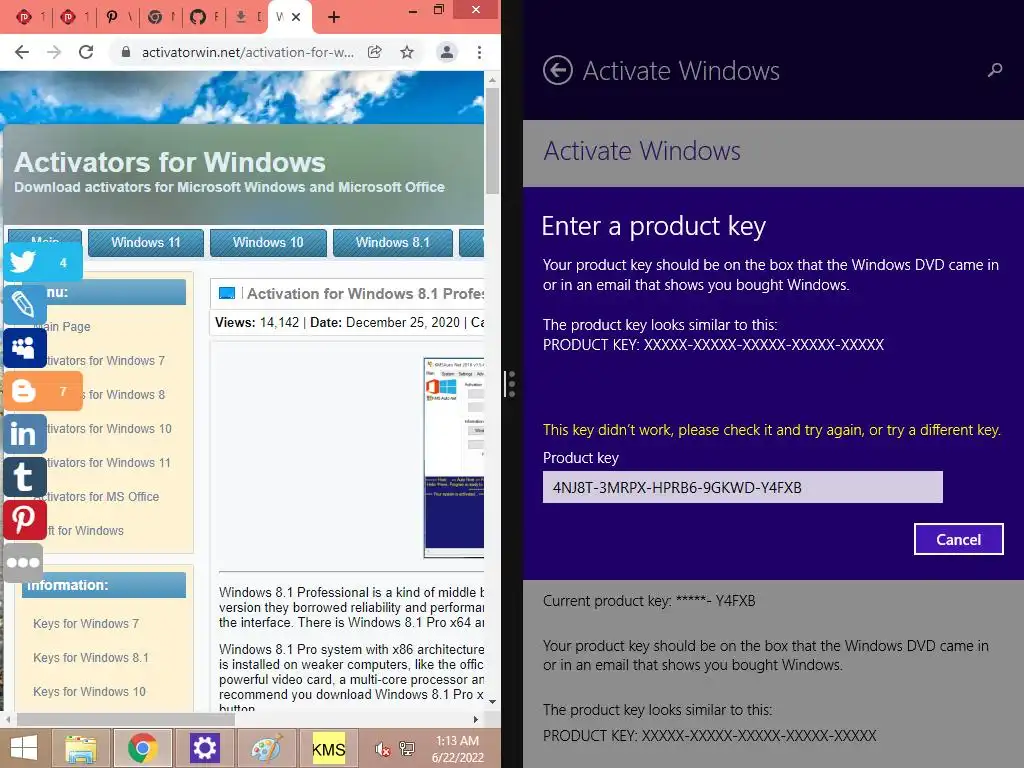Open the Windows 8.1 navigation tab
This screenshot has width=1024, height=768.
(392, 242)
